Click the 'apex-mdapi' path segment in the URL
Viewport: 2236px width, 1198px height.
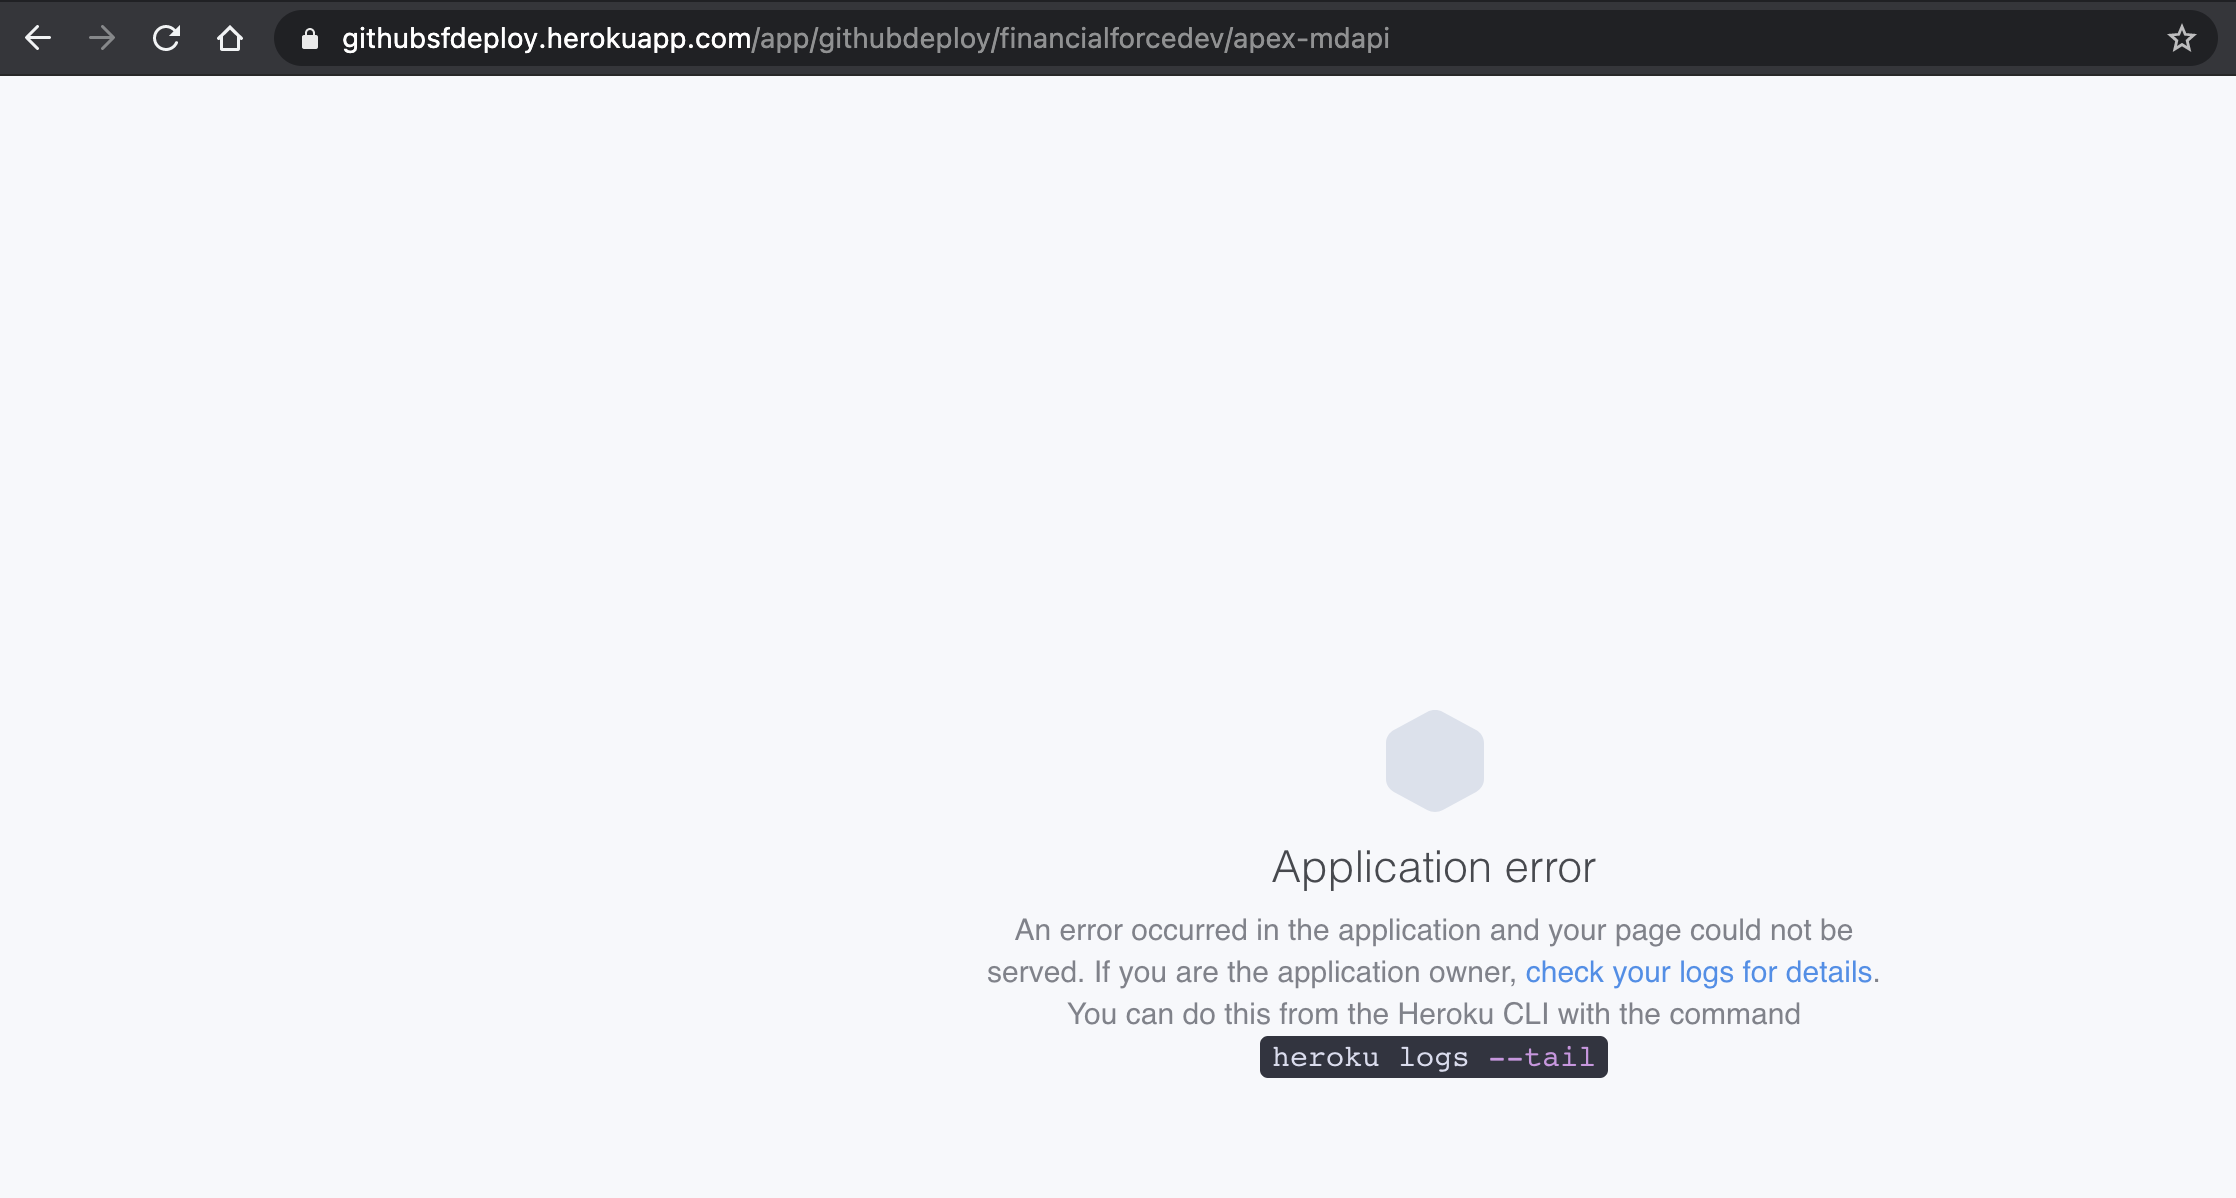coord(1311,39)
